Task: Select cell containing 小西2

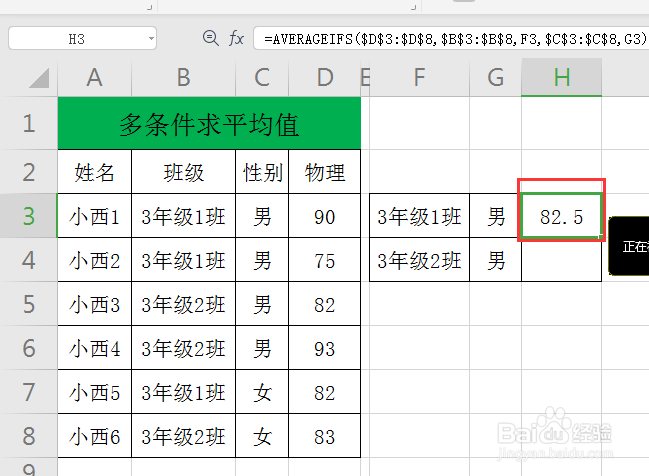Action: [x=94, y=260]
